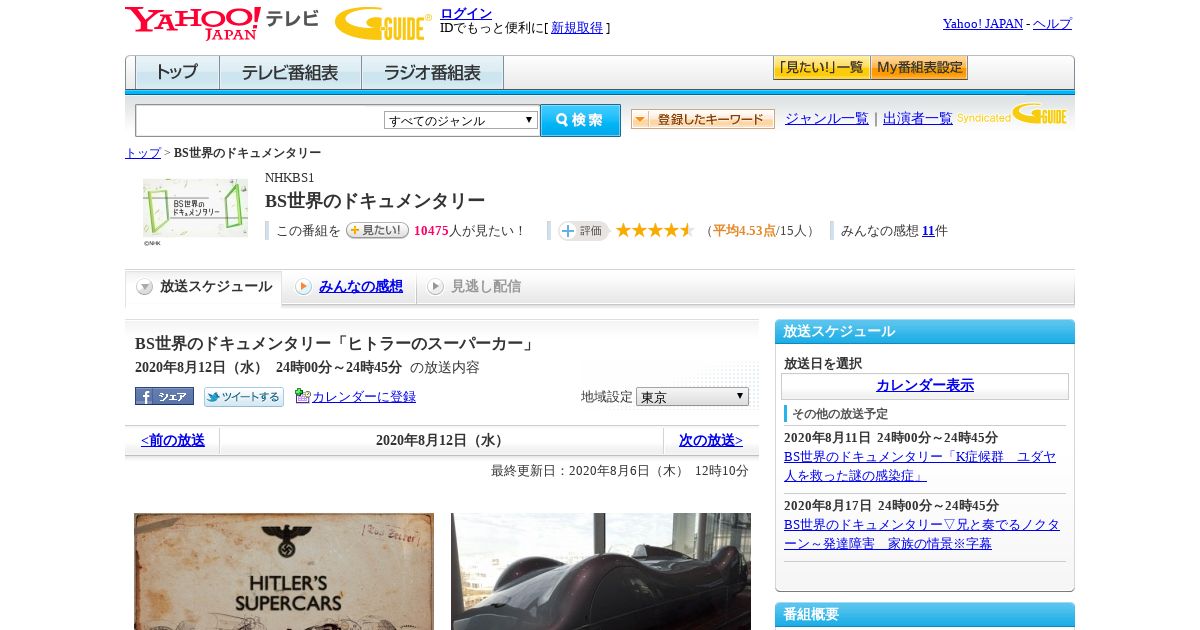The width and height of the screenshot is (1200, 630).
Task: Click the 11件 reviews count link
Action: [x=928, y=231]
